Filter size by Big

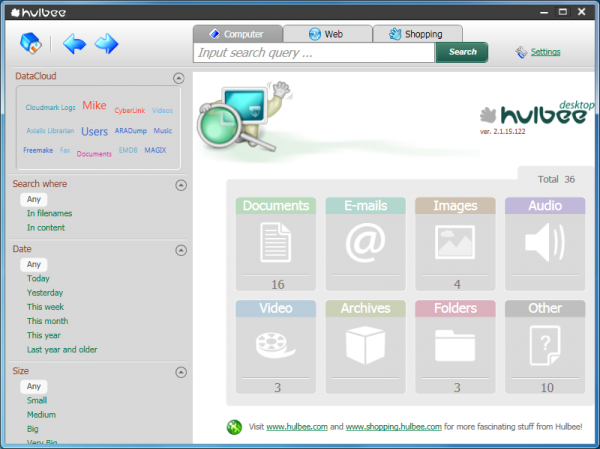tap(33, 429)
